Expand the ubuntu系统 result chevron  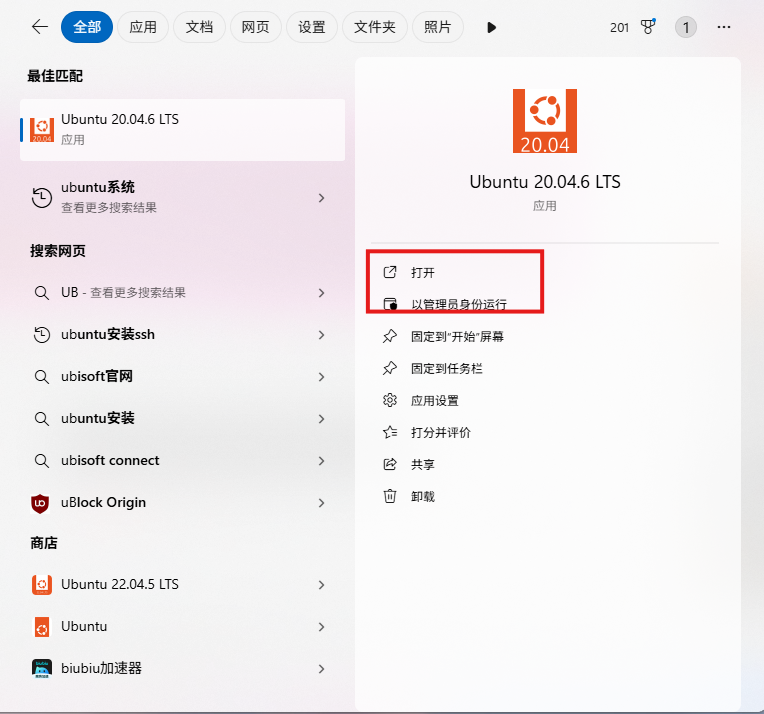click(321, 198)
